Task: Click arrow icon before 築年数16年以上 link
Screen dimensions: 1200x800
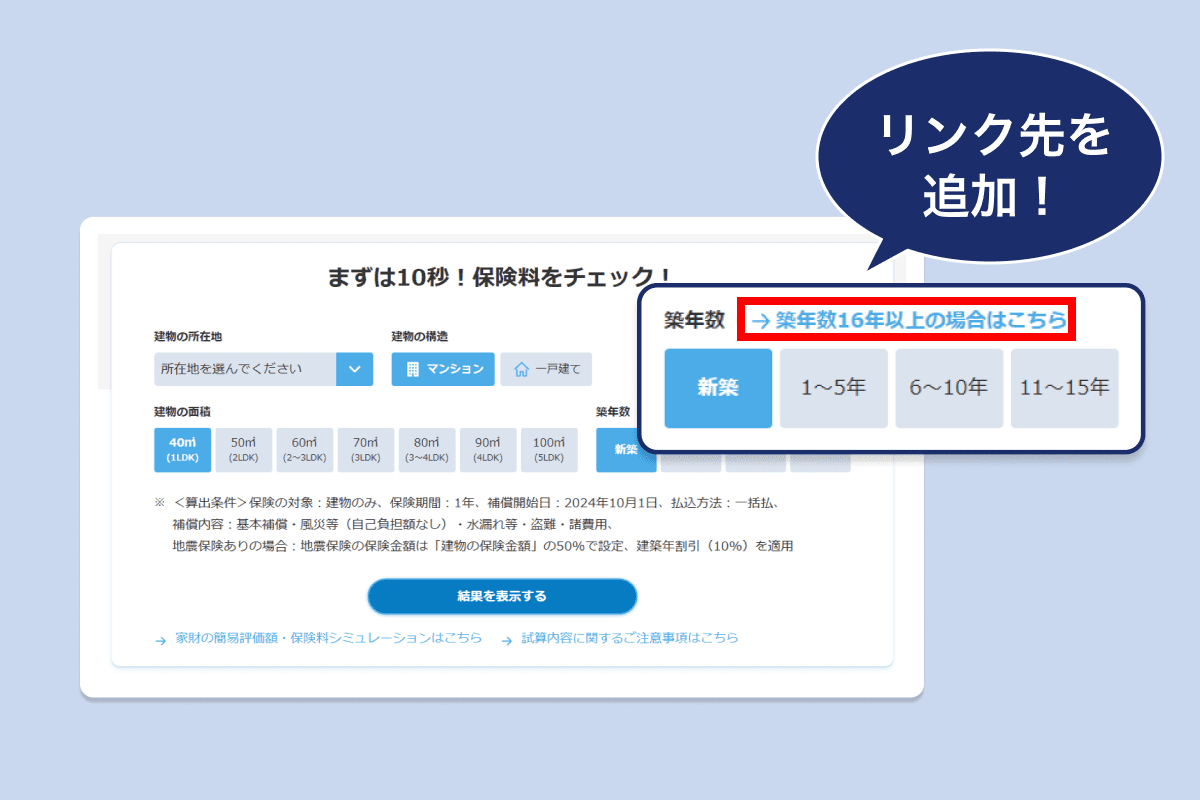Action: click(760, 321)
